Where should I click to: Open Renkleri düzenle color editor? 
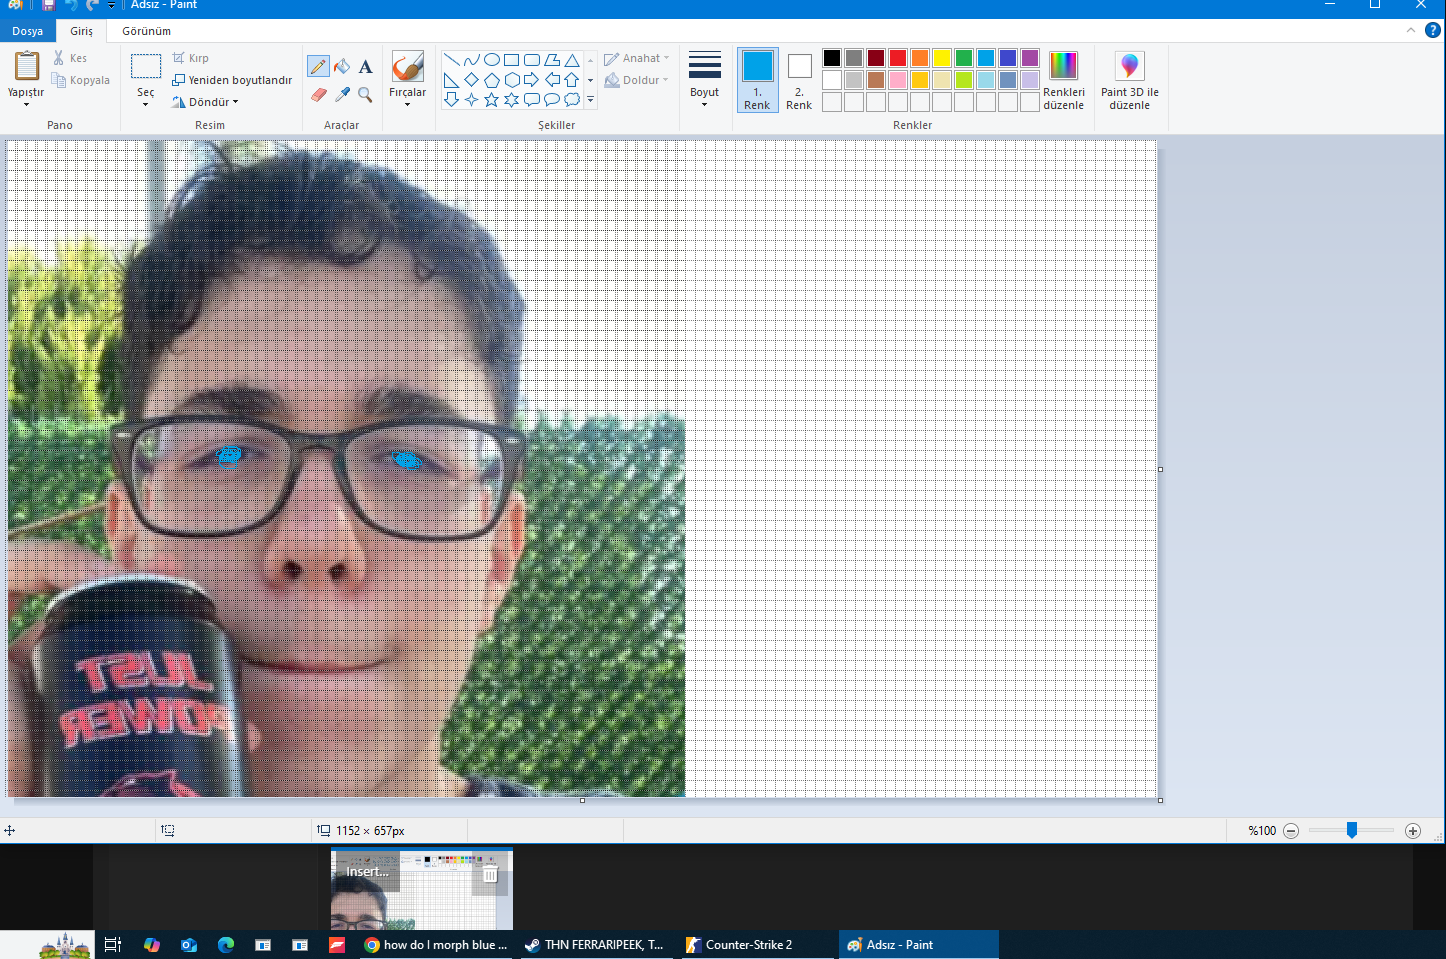[x=1063, y=80]
